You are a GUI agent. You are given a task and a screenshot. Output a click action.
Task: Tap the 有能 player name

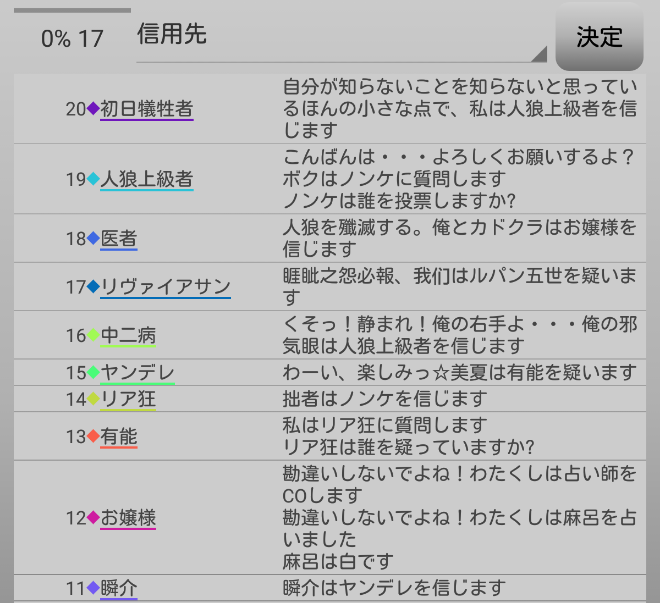119,437
